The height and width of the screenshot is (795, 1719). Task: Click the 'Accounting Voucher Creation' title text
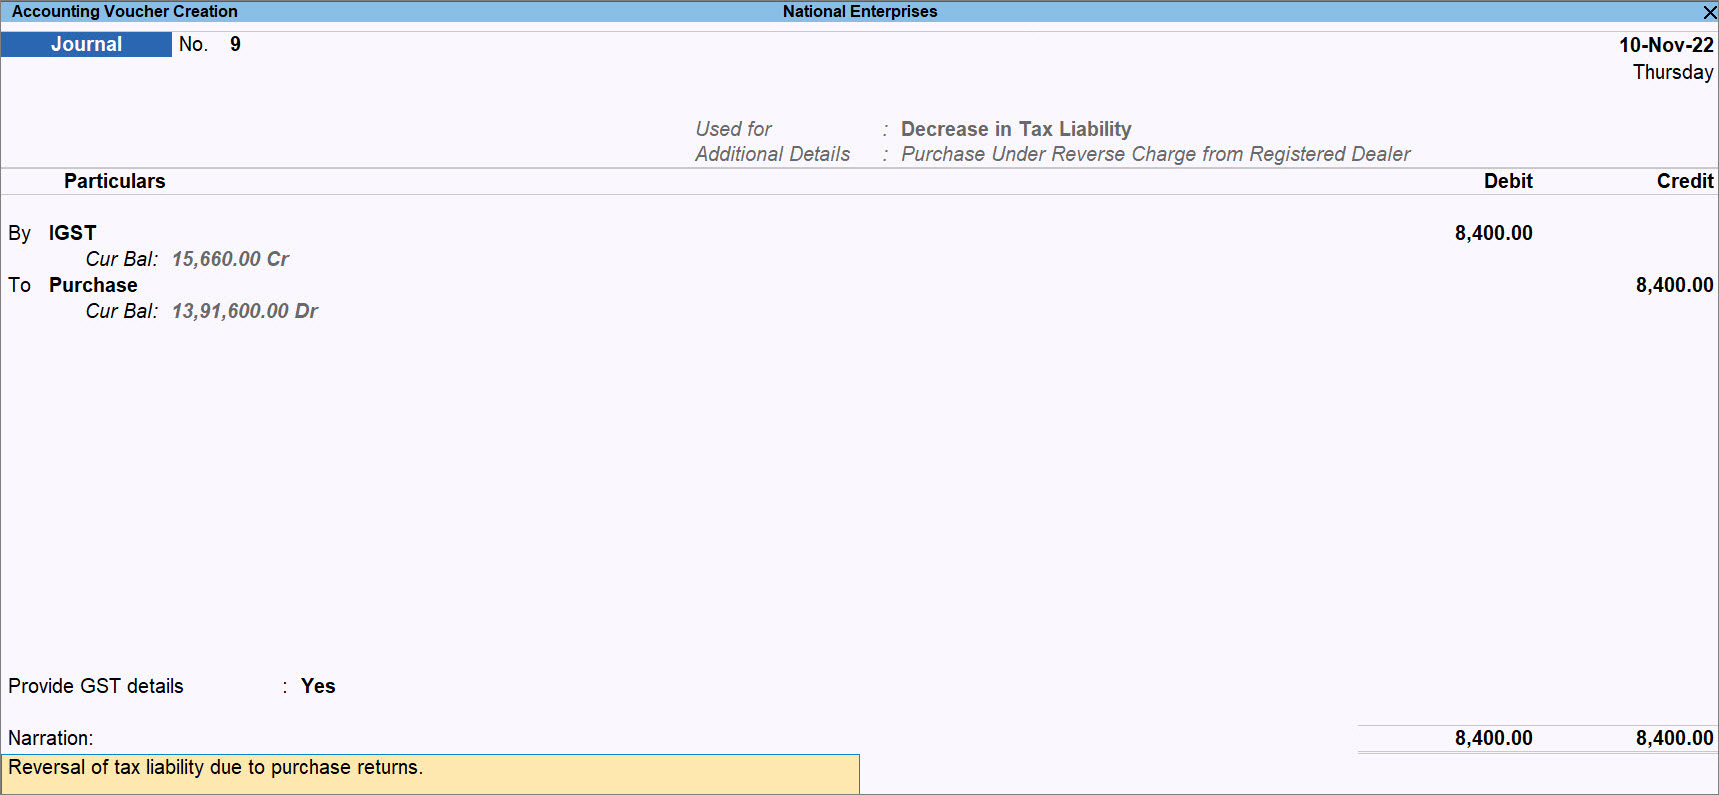click(x=125, y=12)
